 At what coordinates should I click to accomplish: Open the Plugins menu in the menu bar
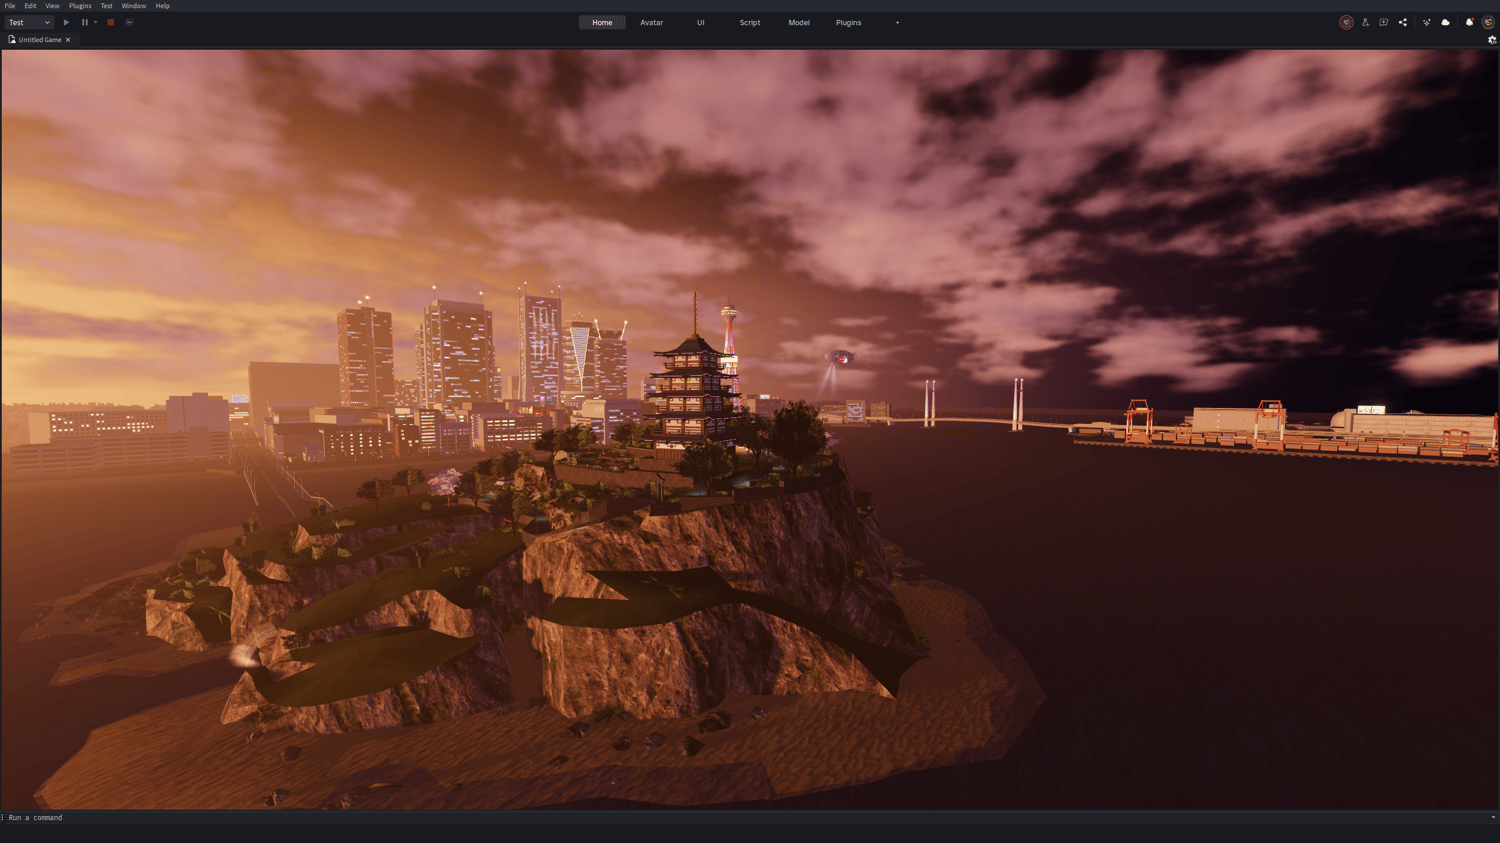[x=80, y=6]
